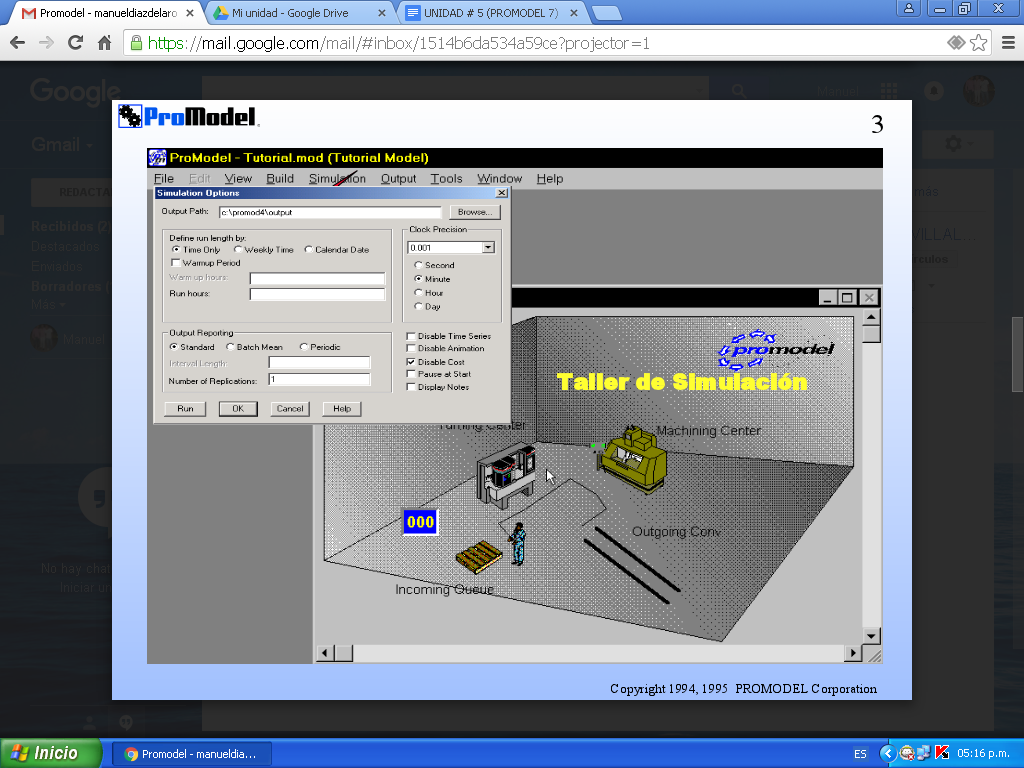Image resolution: width=1024 pixels, height=768 pixels.
Task: Click Cancel in Simulation Options
Action: pos(290,409)
